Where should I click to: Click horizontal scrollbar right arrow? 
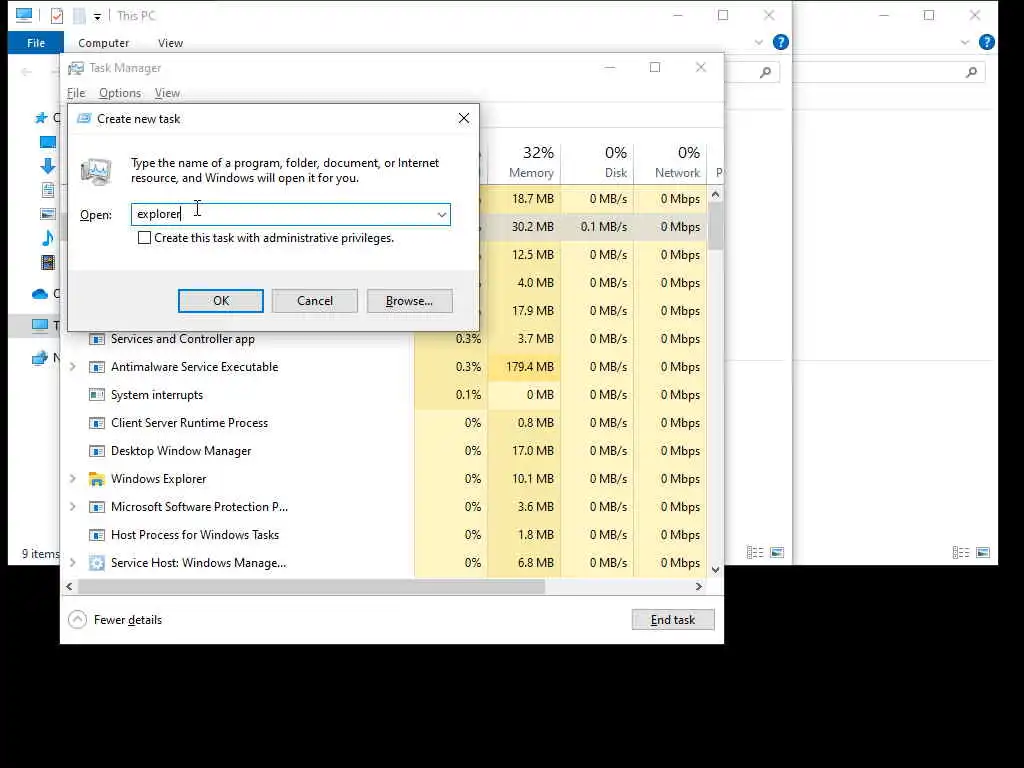(699, 586)
